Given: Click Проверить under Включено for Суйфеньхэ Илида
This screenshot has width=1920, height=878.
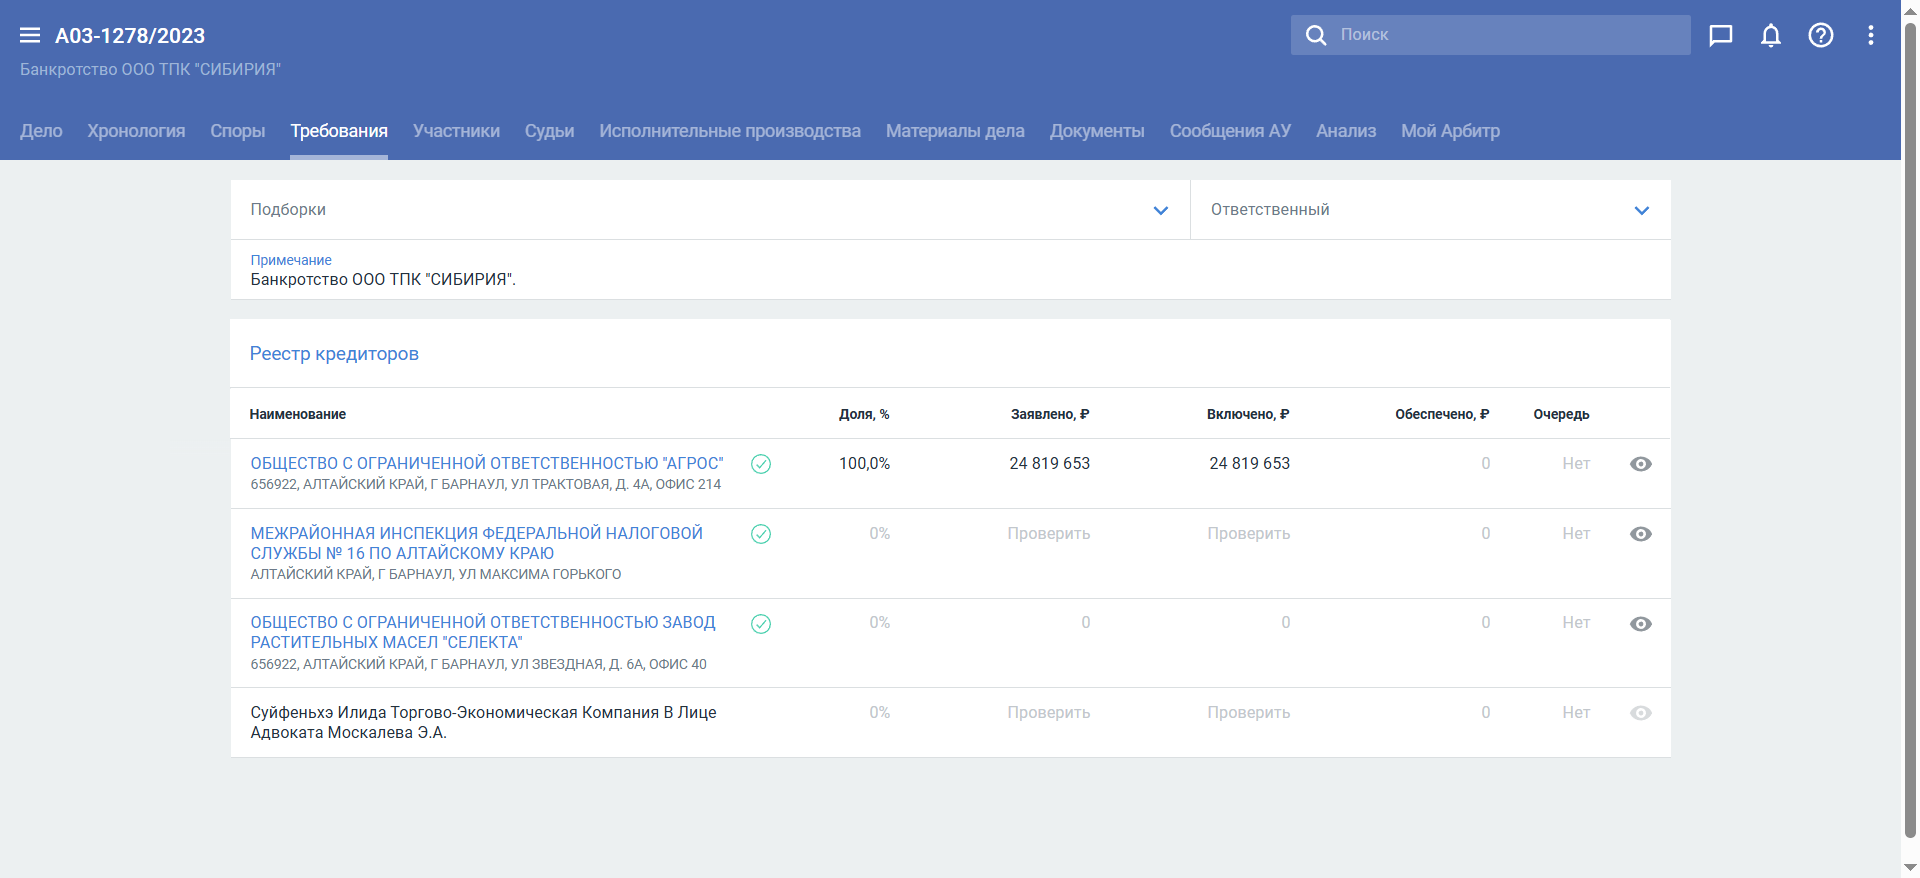Looking at the screenshot, I should coord(1249,713).
